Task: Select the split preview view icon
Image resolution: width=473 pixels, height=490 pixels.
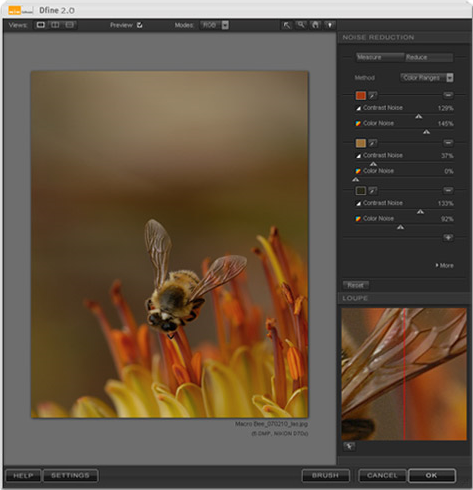Action: click(55, 25)
